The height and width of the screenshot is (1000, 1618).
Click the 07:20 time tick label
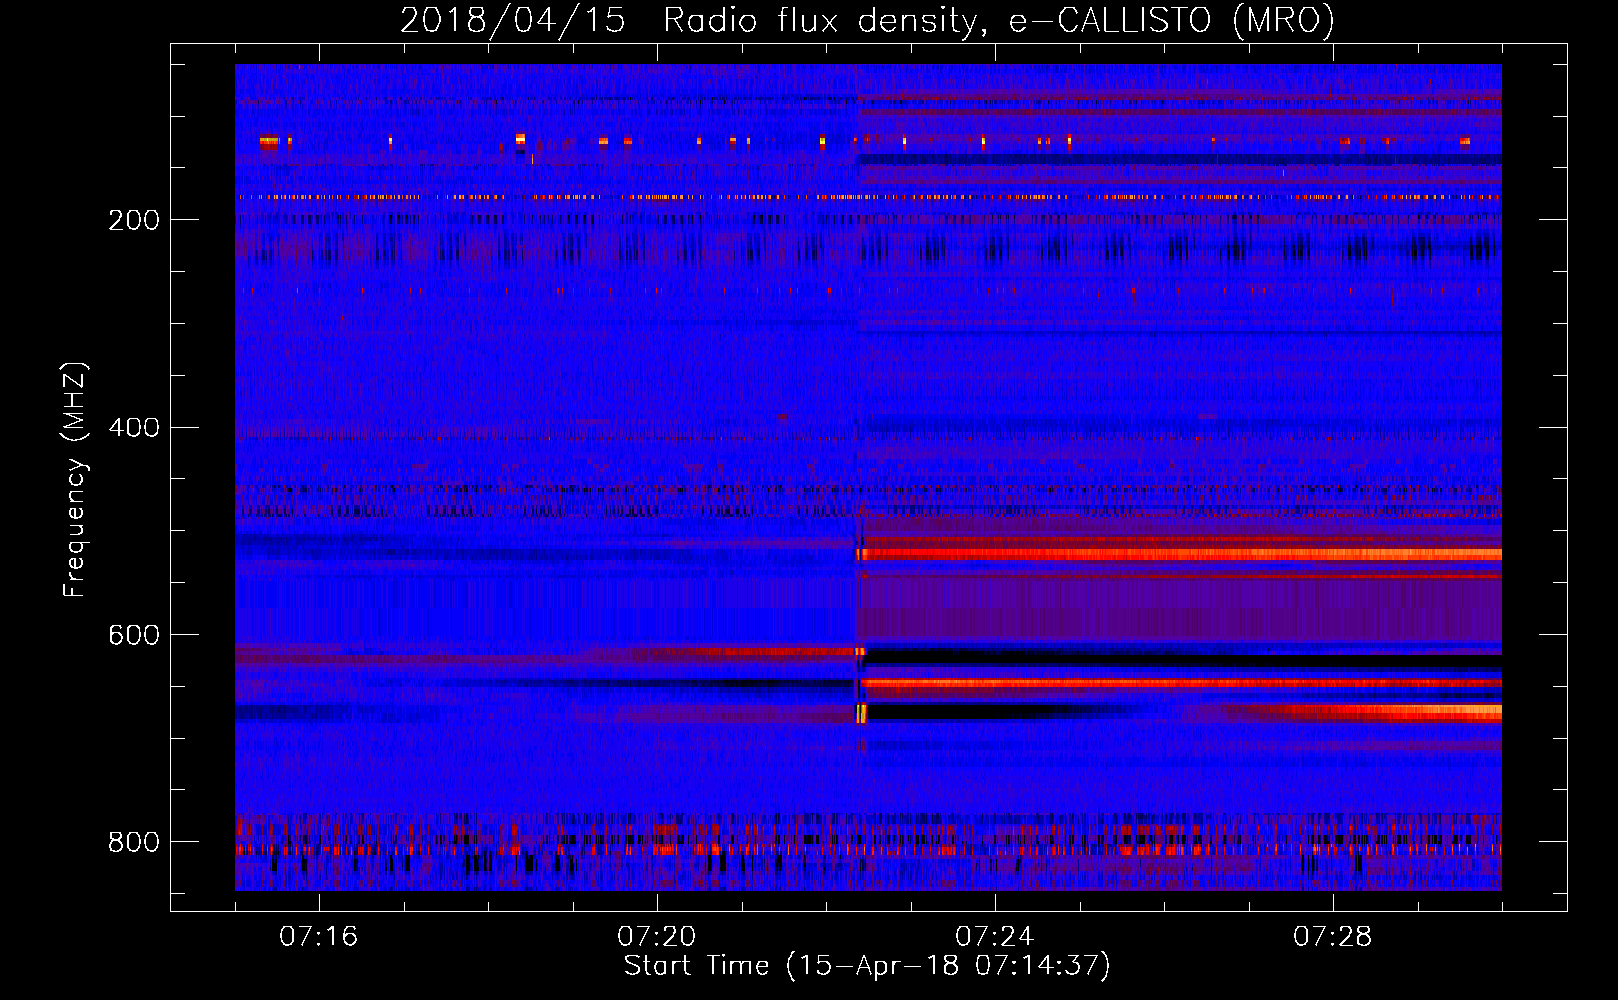point(656,936)
